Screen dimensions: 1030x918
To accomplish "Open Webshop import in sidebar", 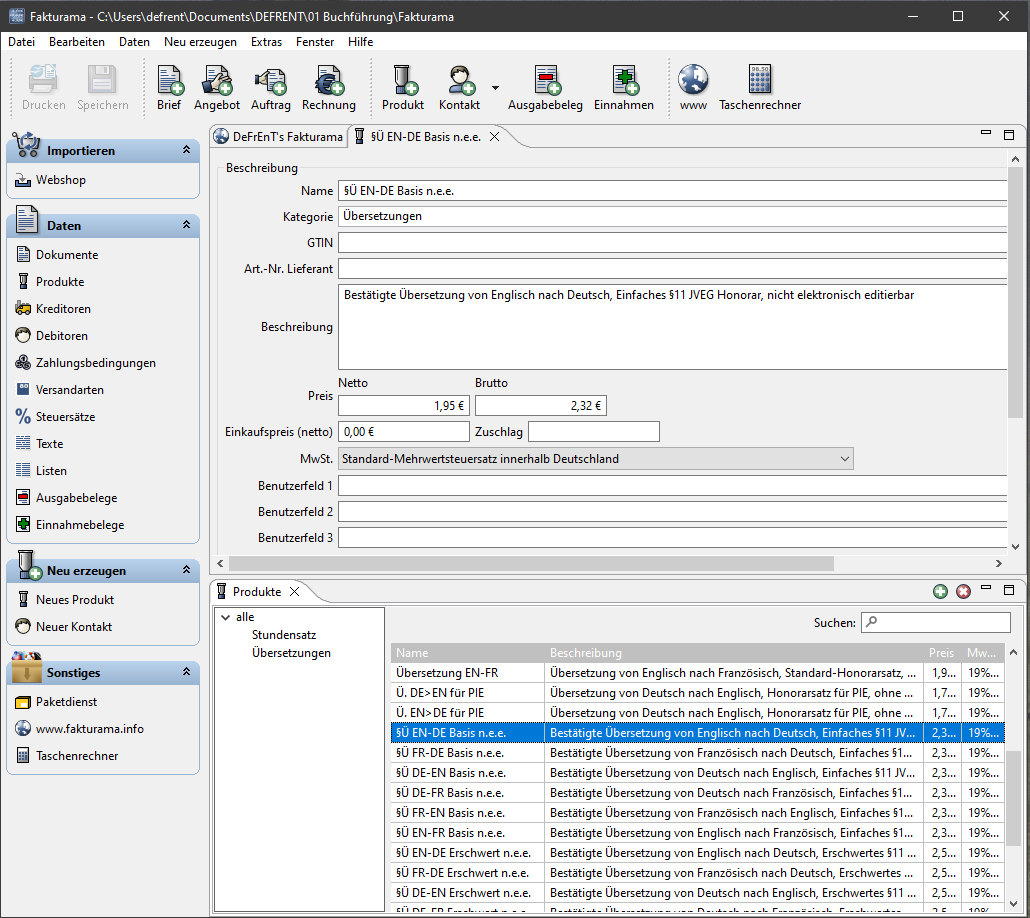I will click(x=51, y=180).
